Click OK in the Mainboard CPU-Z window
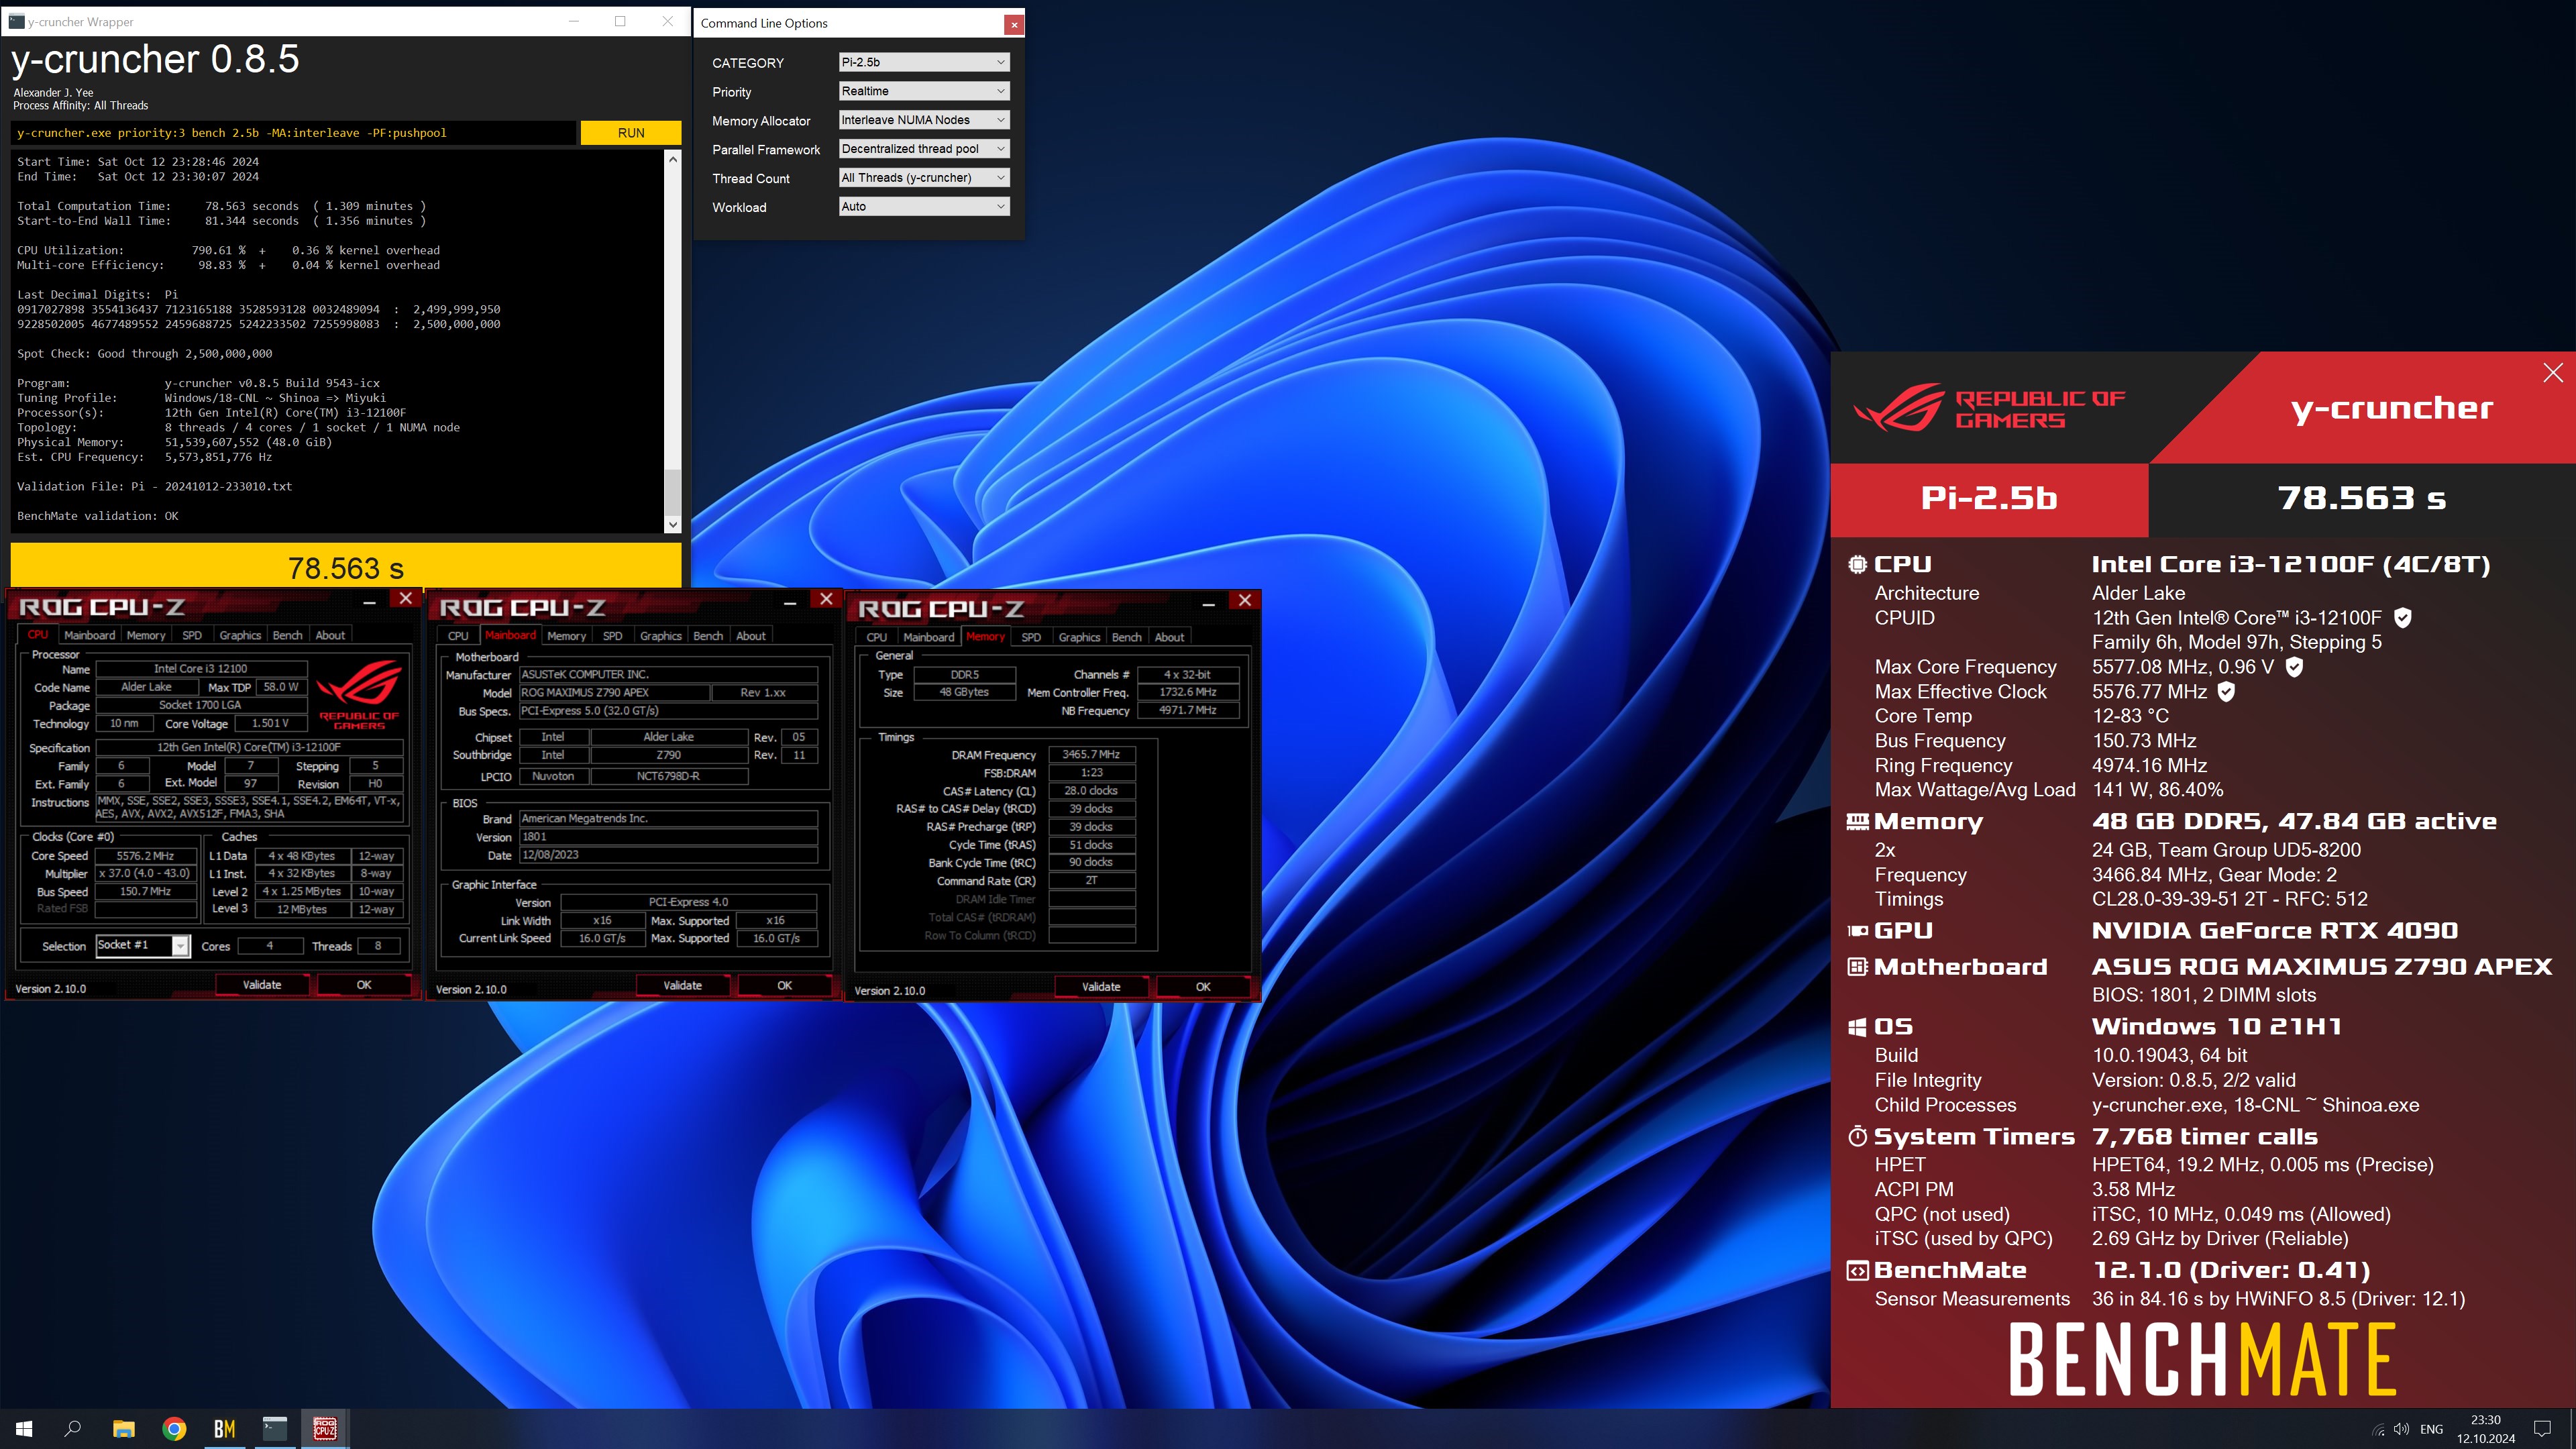 coord(784,986)
